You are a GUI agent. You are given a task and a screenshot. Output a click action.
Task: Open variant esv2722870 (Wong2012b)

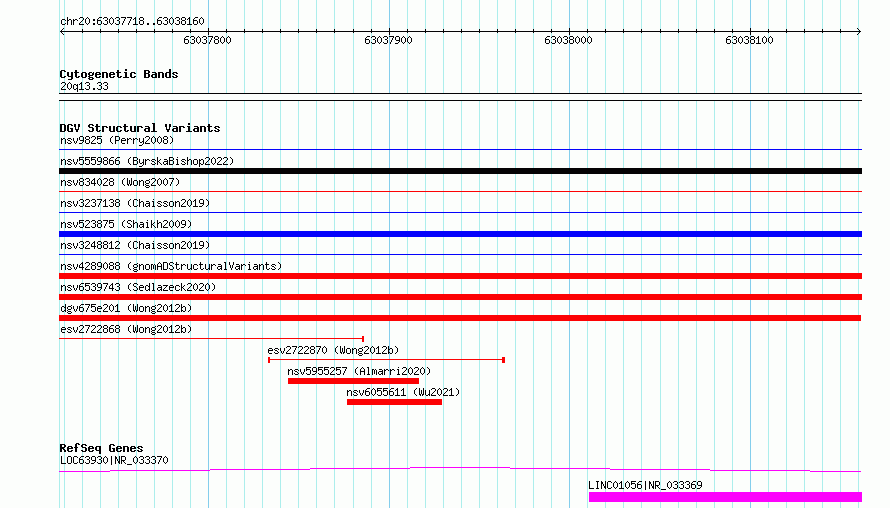(x=333, y=350)
